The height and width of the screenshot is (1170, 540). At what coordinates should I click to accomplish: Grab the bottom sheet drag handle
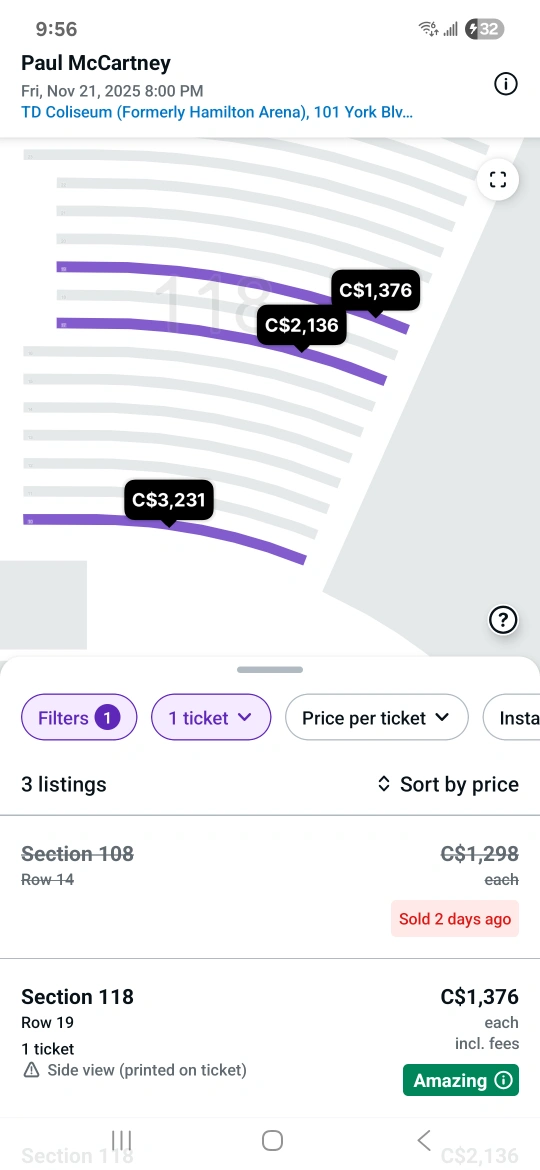[x=270, y=669]
